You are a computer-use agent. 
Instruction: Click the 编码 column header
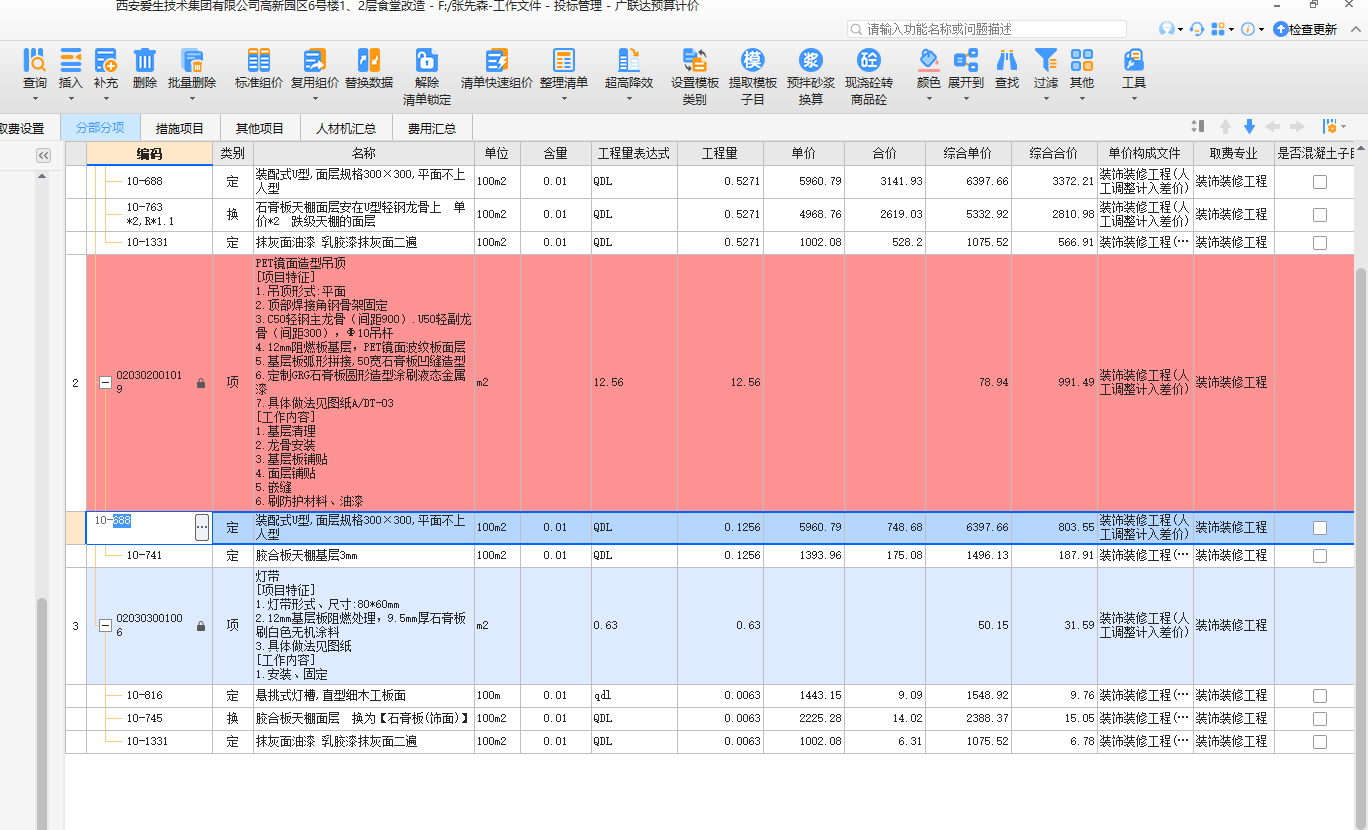point(149,153)
